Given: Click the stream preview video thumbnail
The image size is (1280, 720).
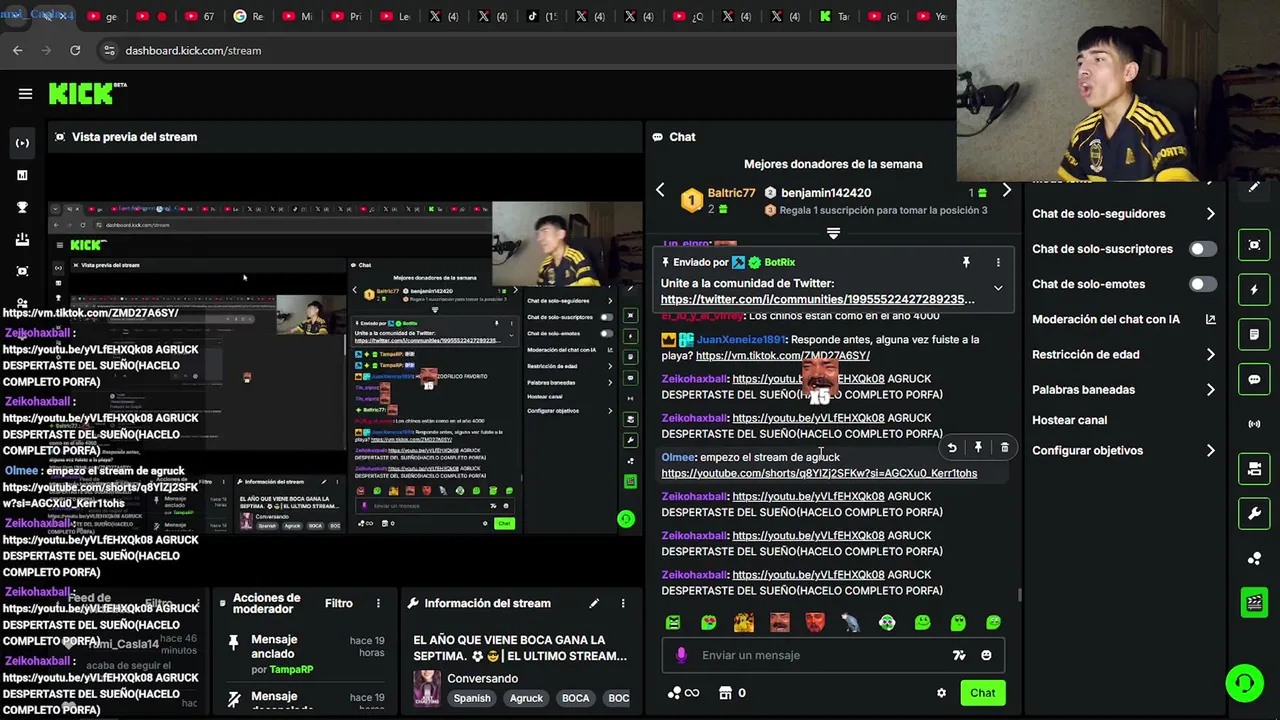Looking at the screenshot, I should click(345, 366).
